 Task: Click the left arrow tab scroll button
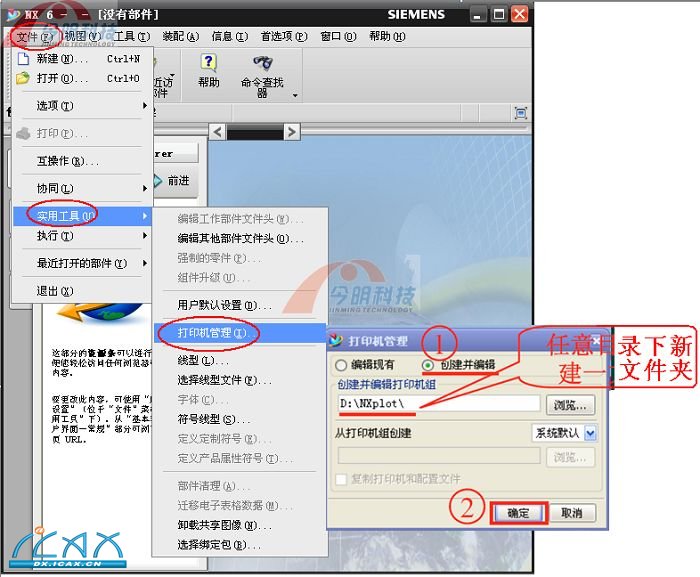[217, 132]
